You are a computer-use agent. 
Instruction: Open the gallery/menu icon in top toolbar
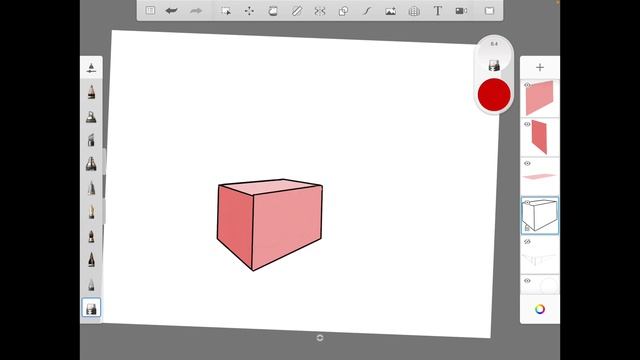pyautogui.click(x=150, y=11)
